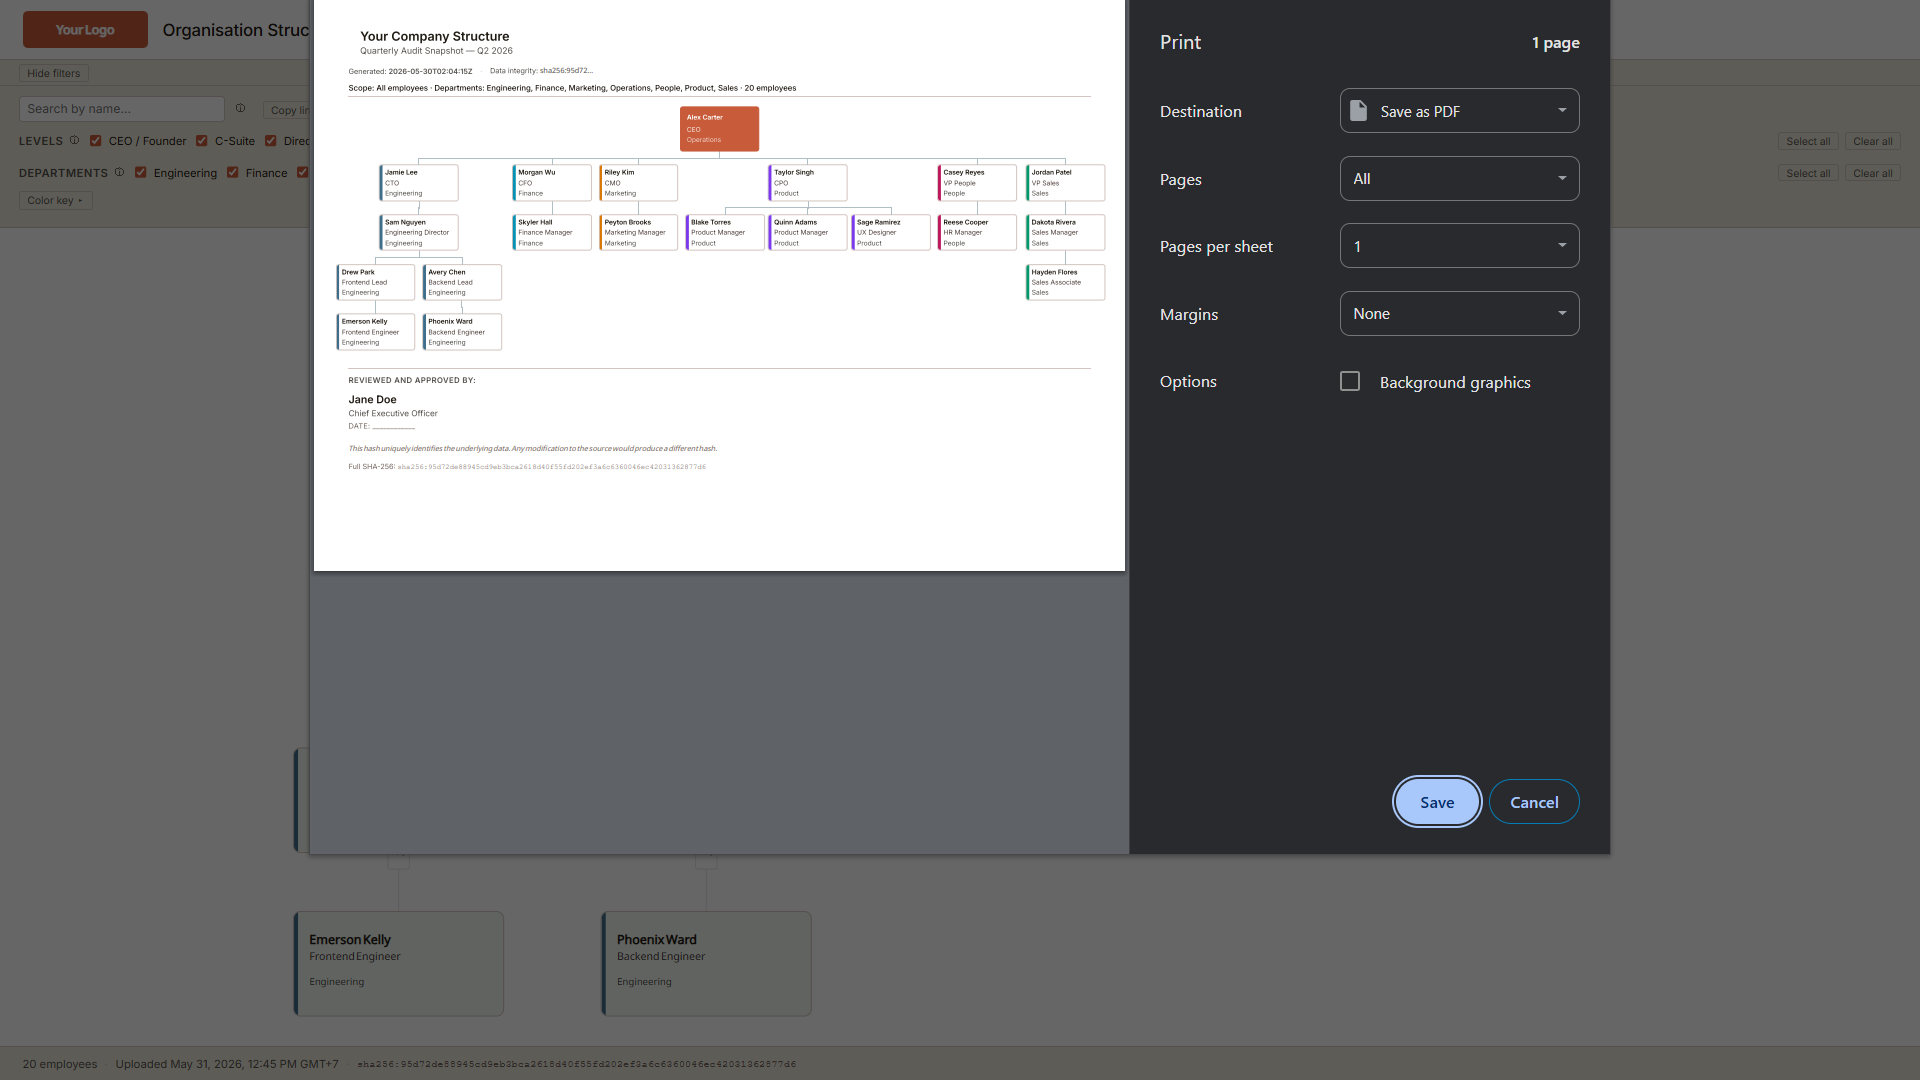Open the Margins dropdown set to None
Screen dimensions: 1920x1080
tap(1459, 314)
